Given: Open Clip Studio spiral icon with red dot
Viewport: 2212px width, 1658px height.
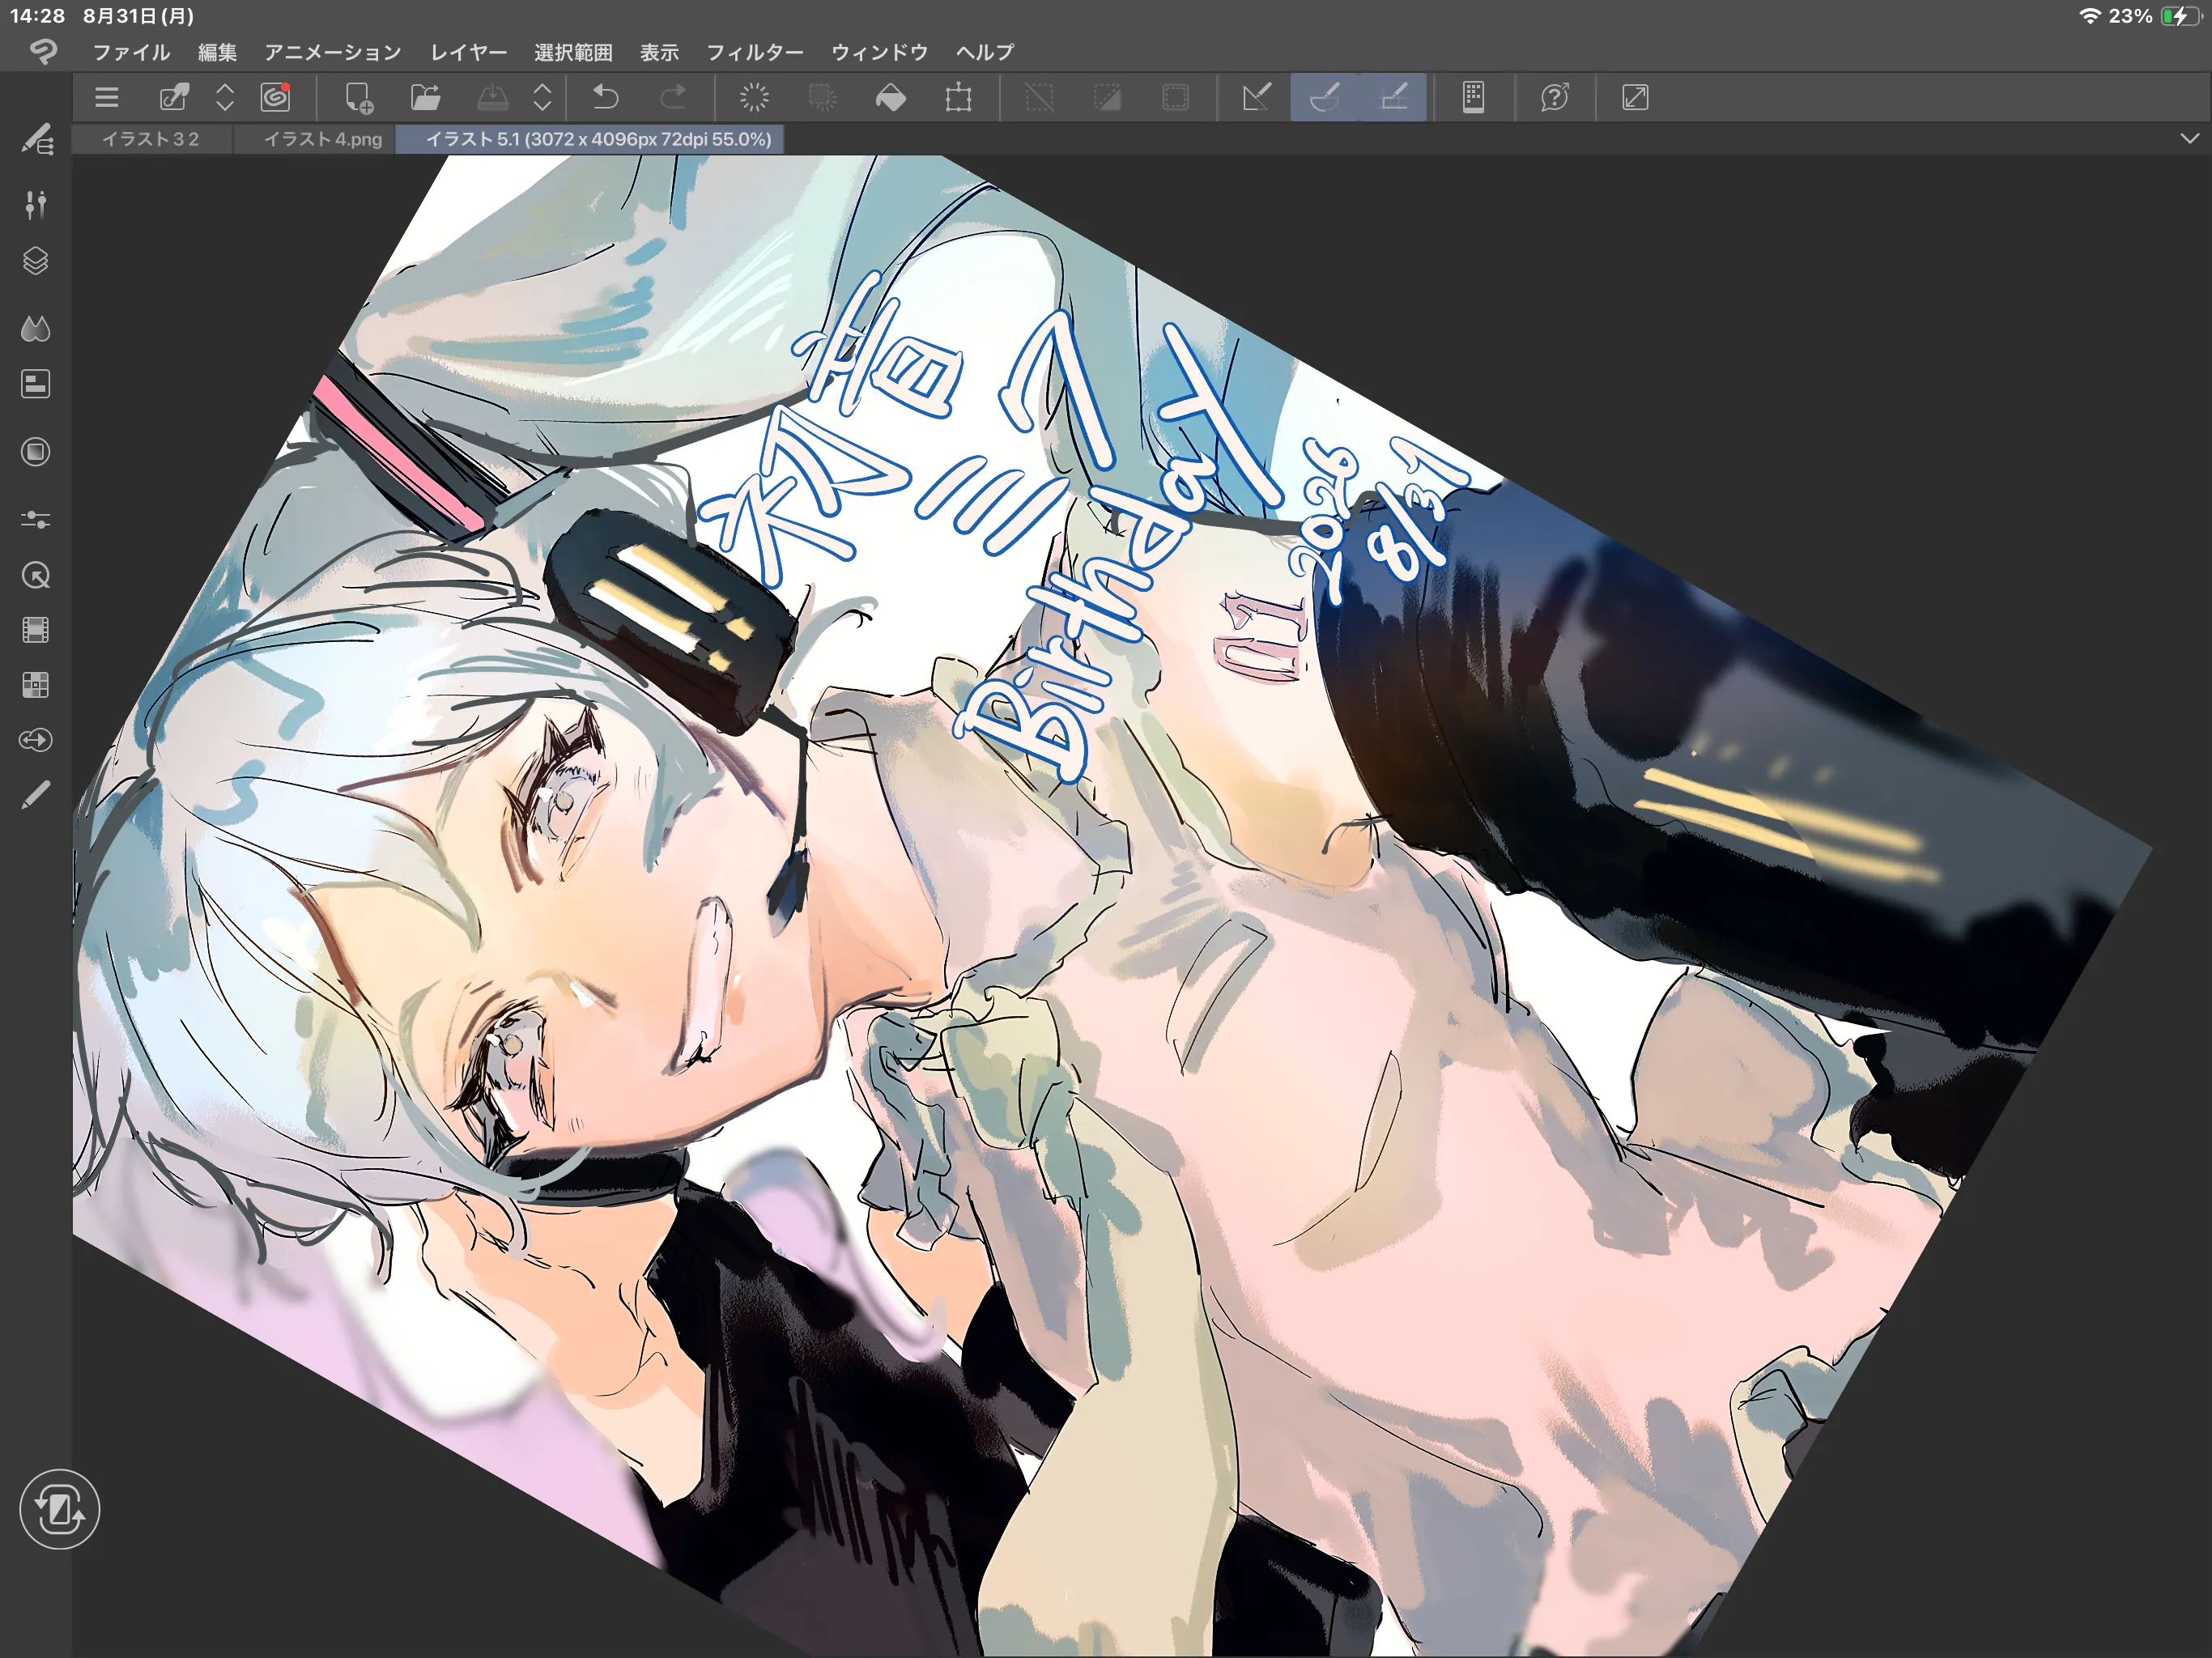Looking at the screenshot, I should (x=275, y=97).
